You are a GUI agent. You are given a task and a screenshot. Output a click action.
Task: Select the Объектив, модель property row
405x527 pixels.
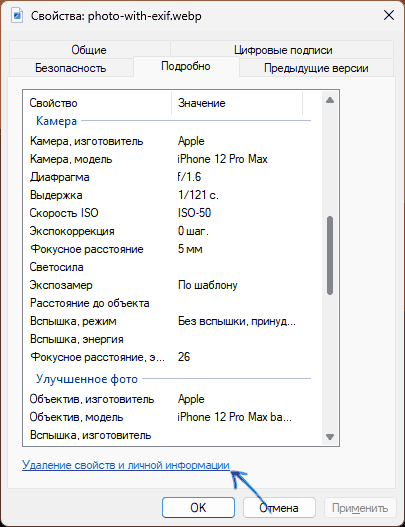170,417
